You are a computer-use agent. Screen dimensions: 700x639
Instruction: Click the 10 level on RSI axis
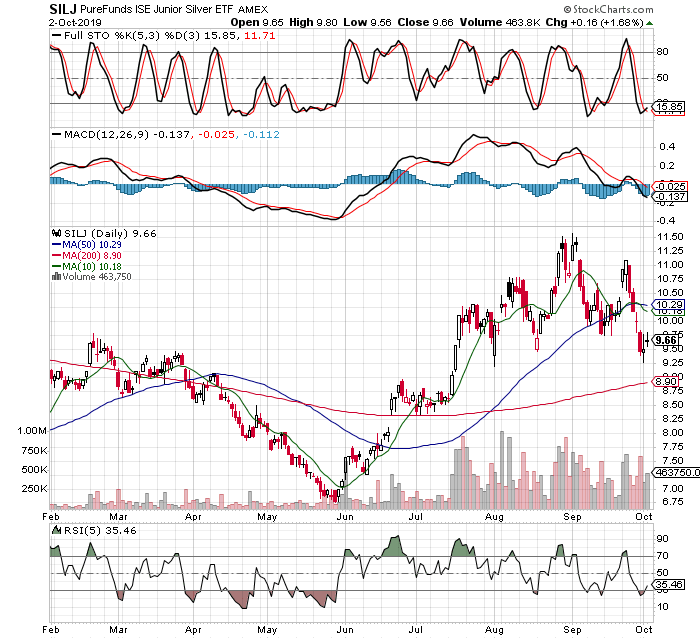(x=662, y=606)
